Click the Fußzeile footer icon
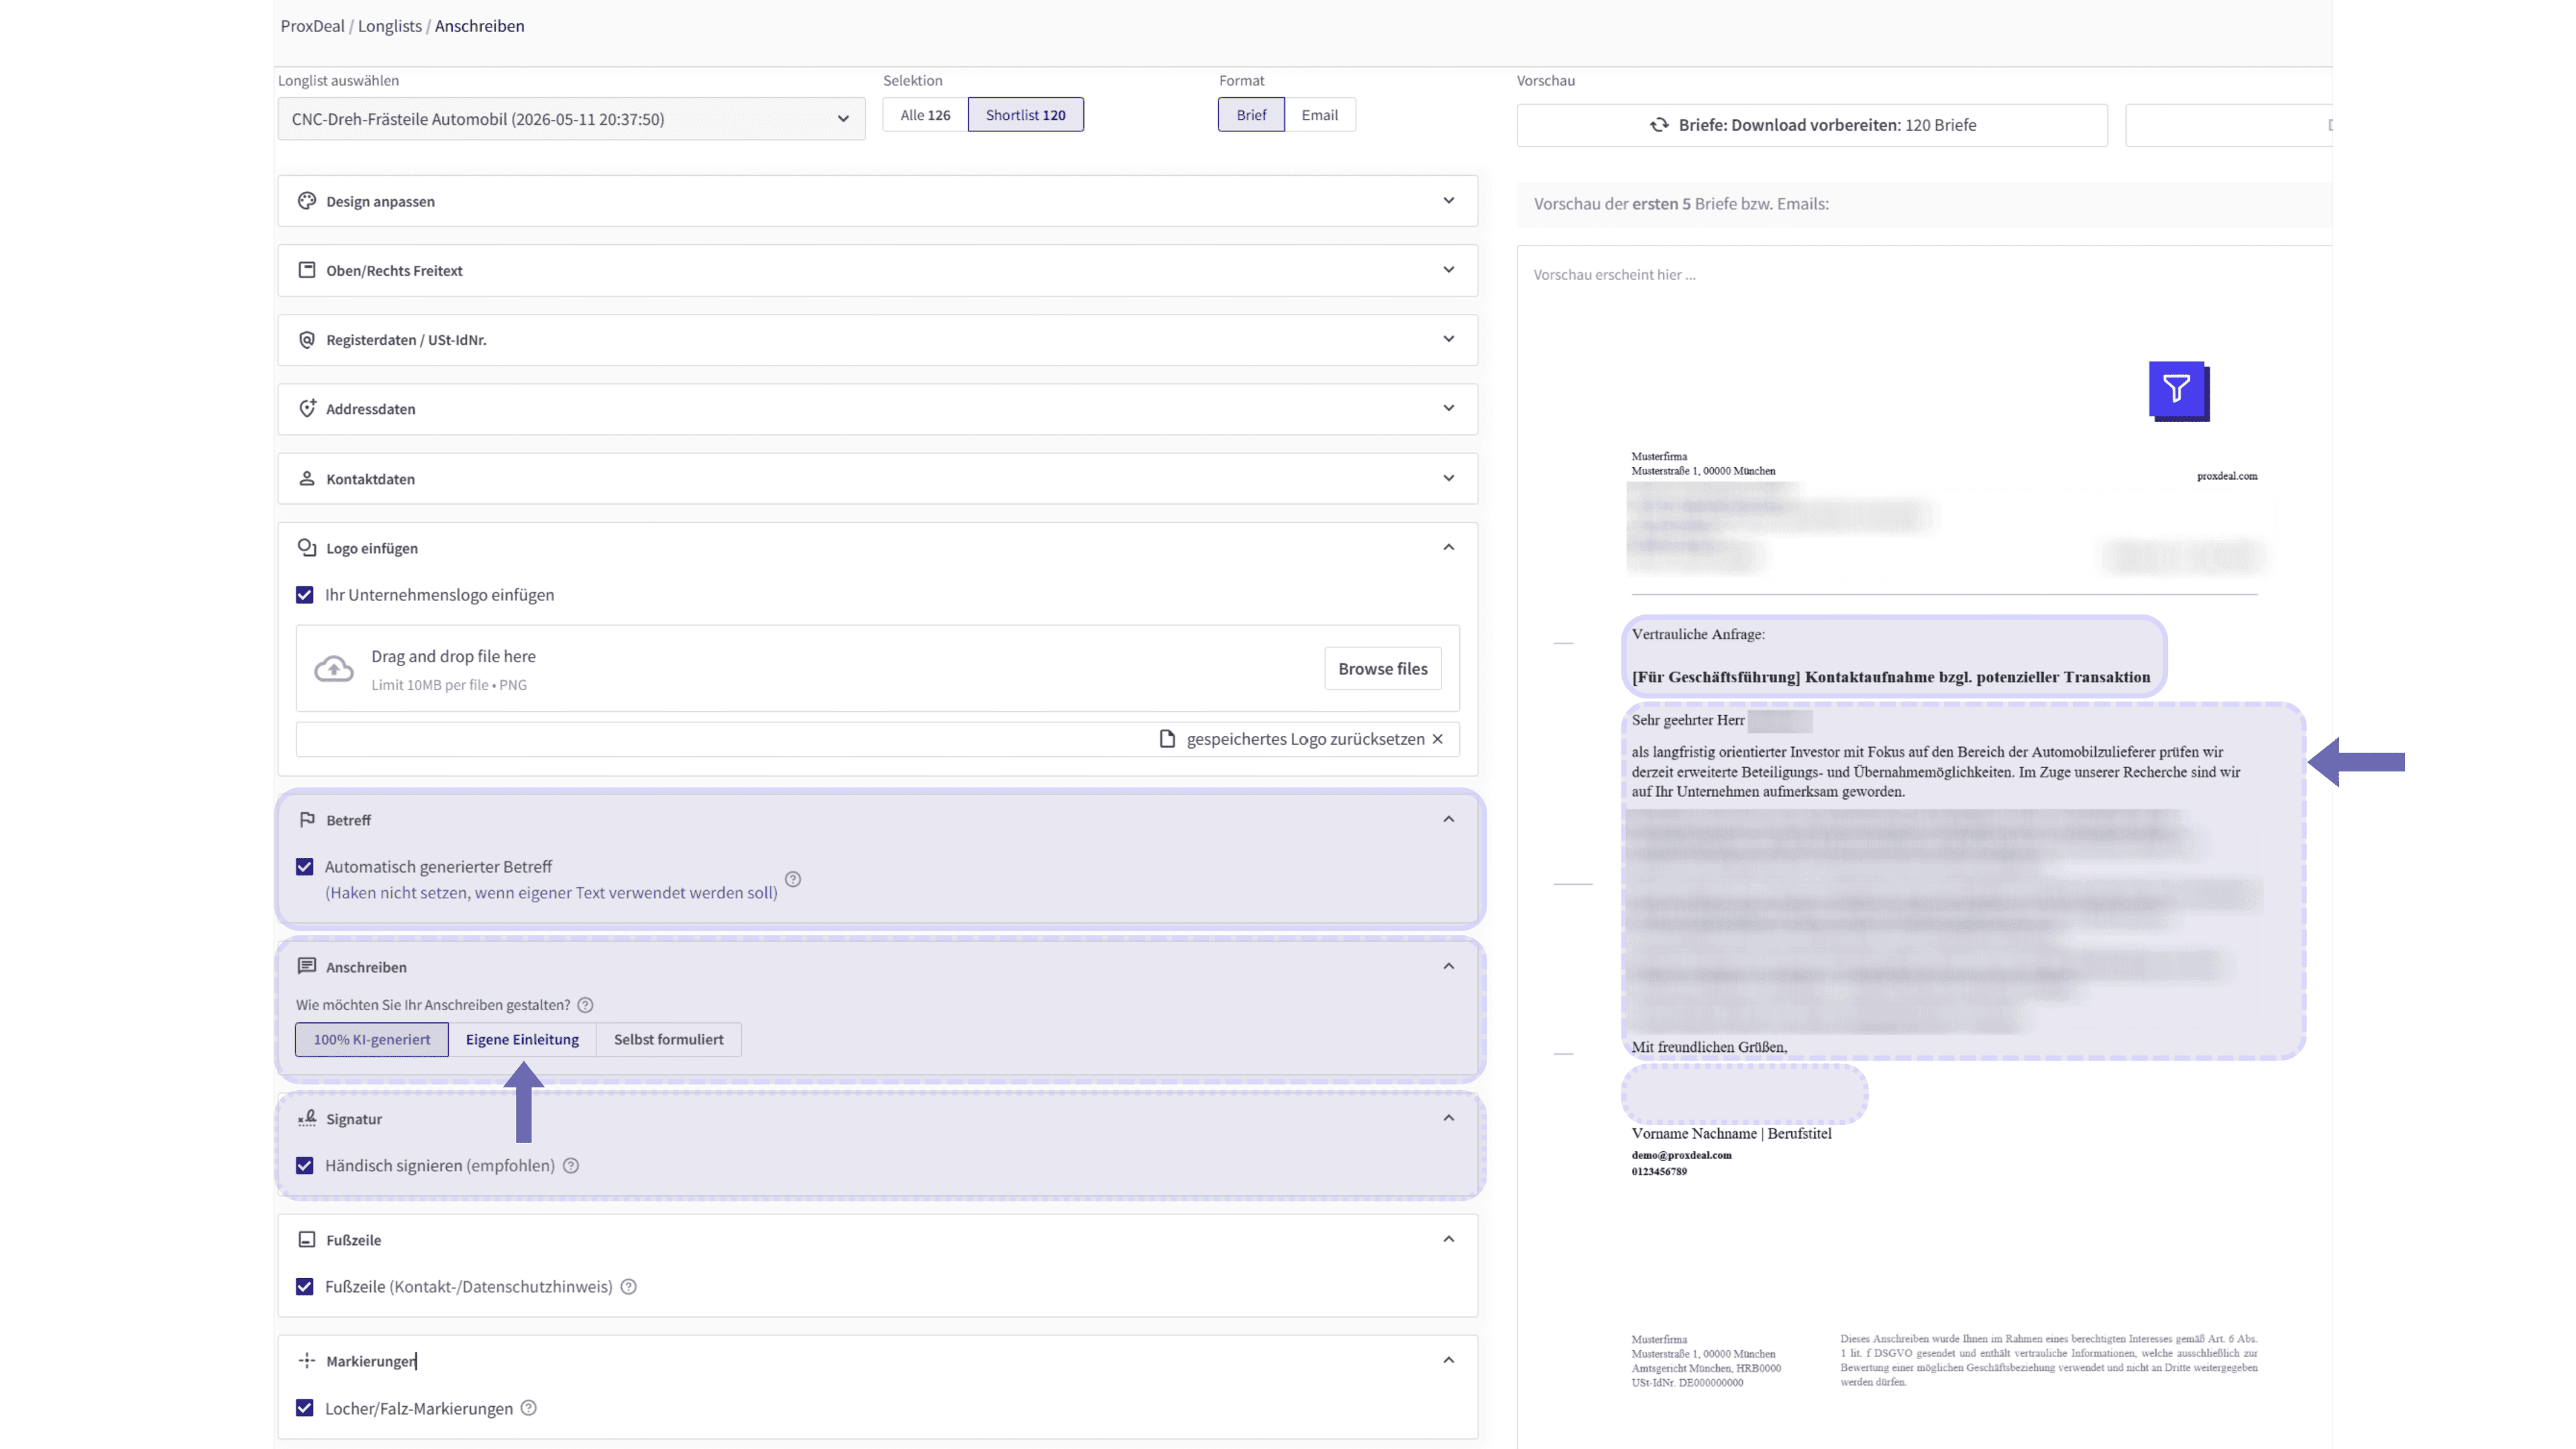 click(x=307, y=1239)
